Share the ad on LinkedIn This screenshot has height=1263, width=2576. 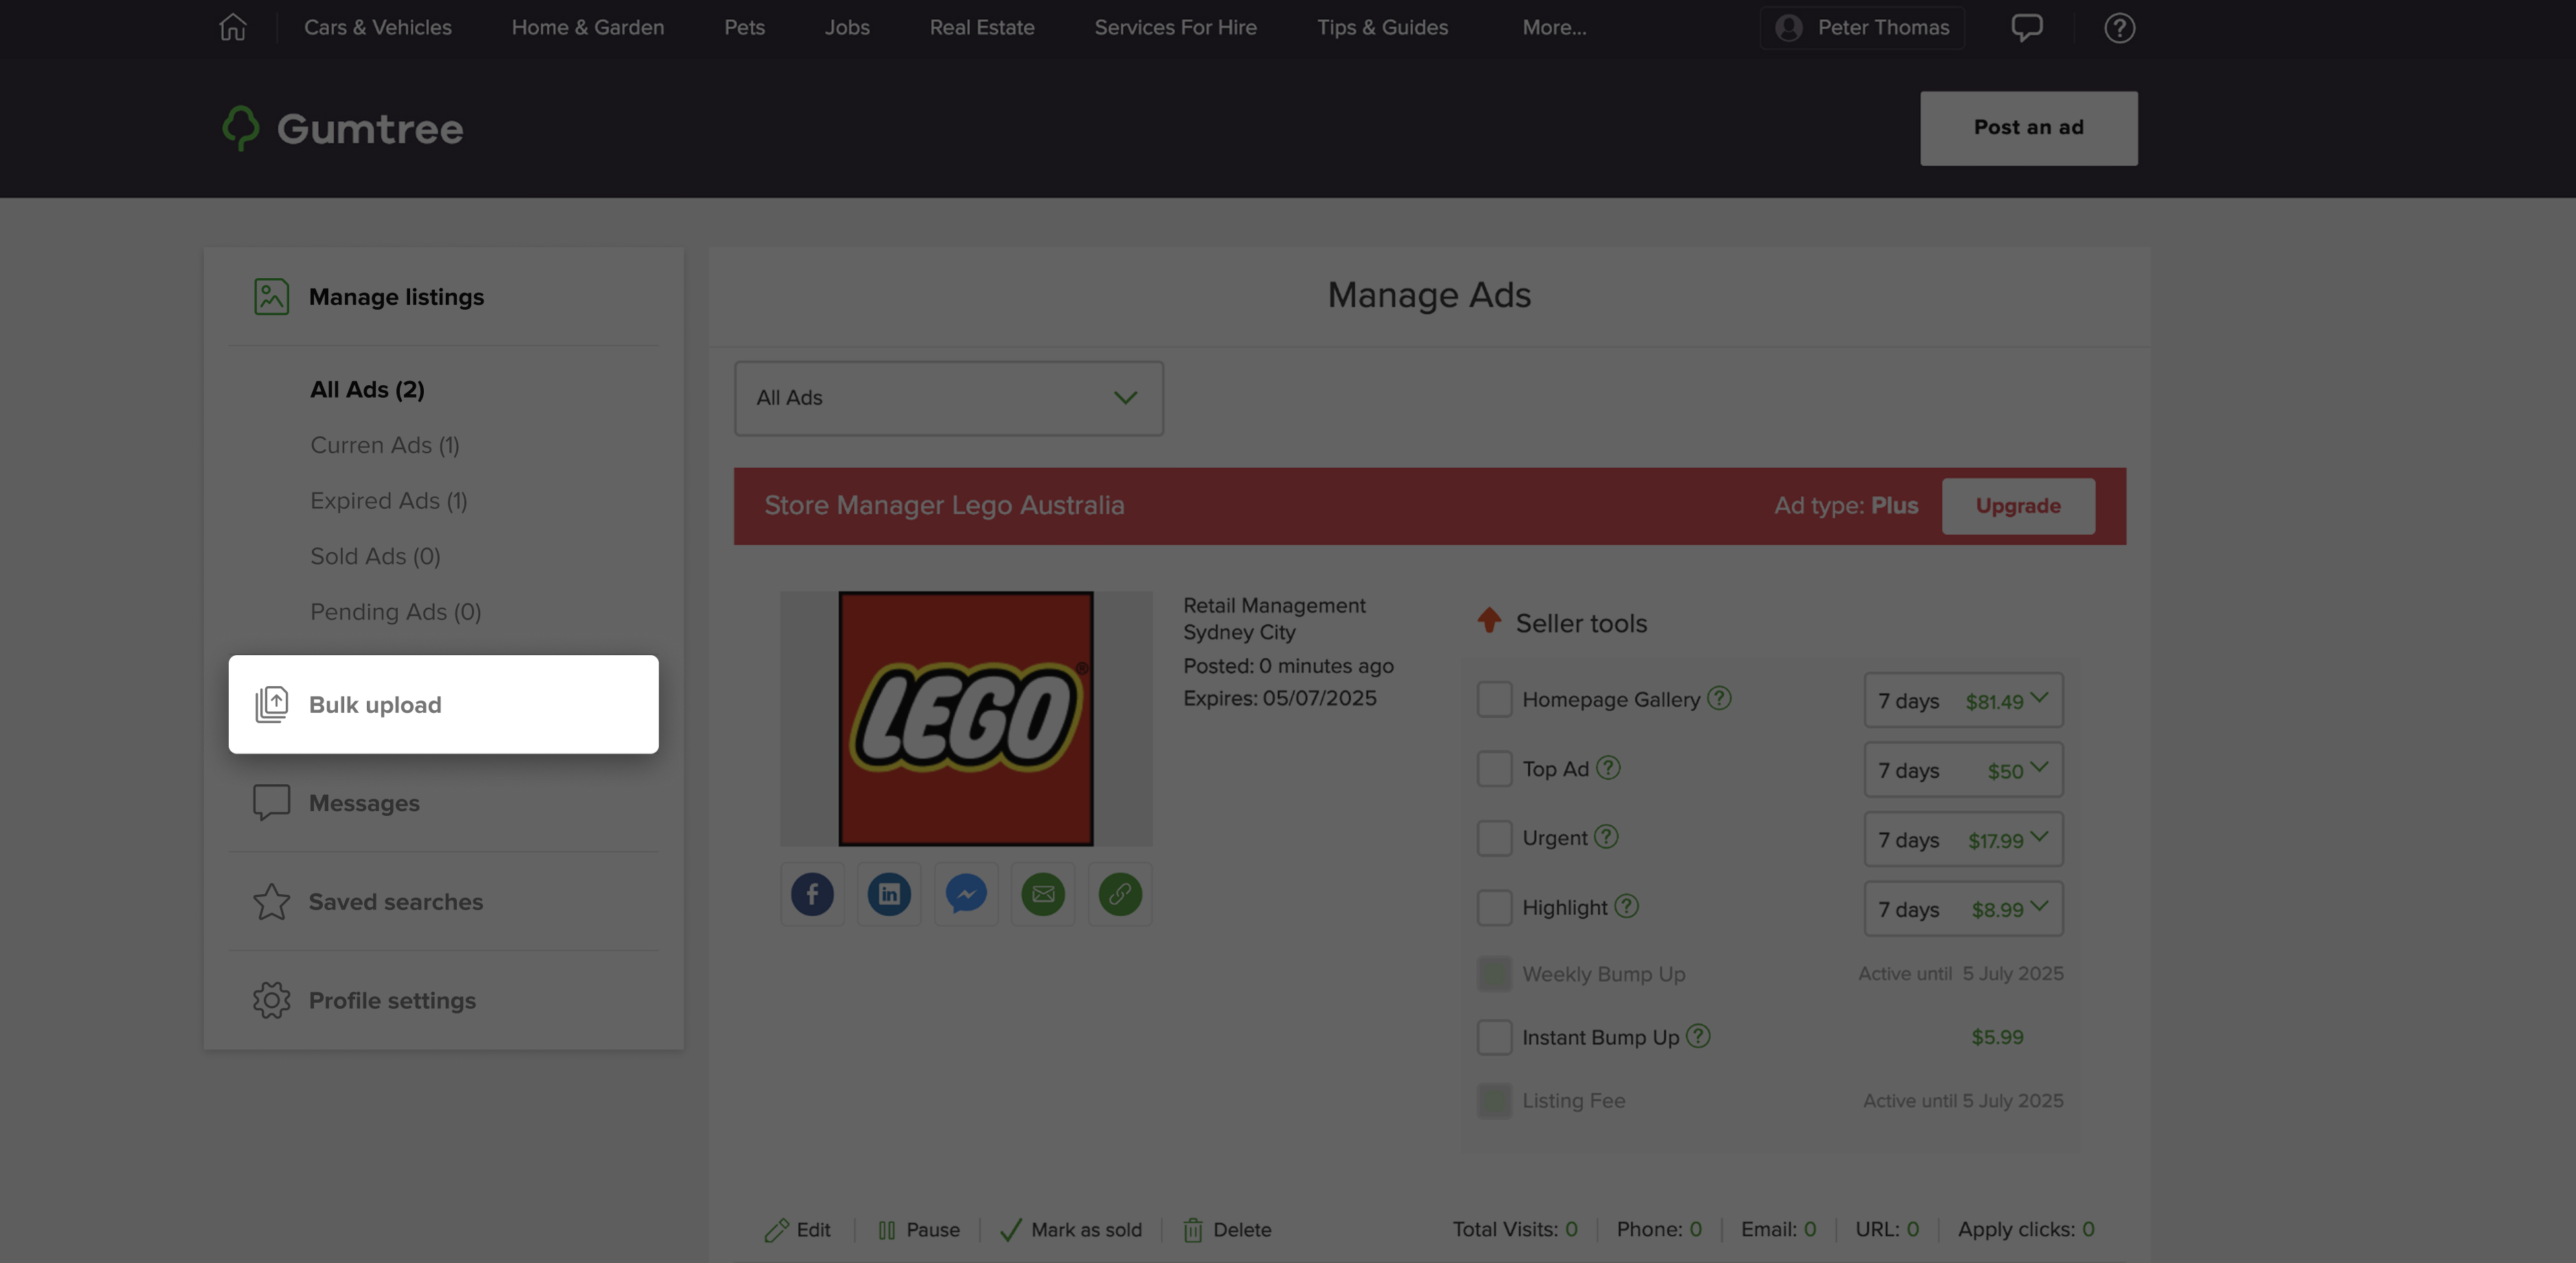click(x=889, y=894)
